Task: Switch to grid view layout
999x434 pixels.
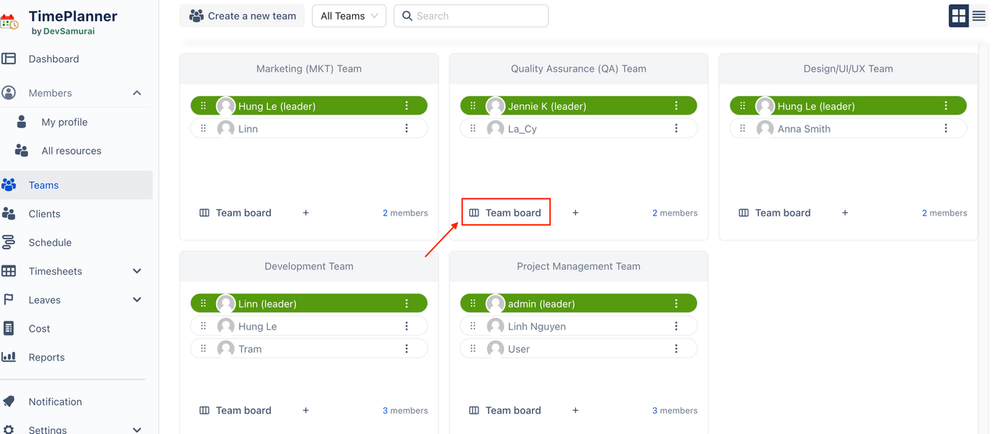Action: (958, 16)
